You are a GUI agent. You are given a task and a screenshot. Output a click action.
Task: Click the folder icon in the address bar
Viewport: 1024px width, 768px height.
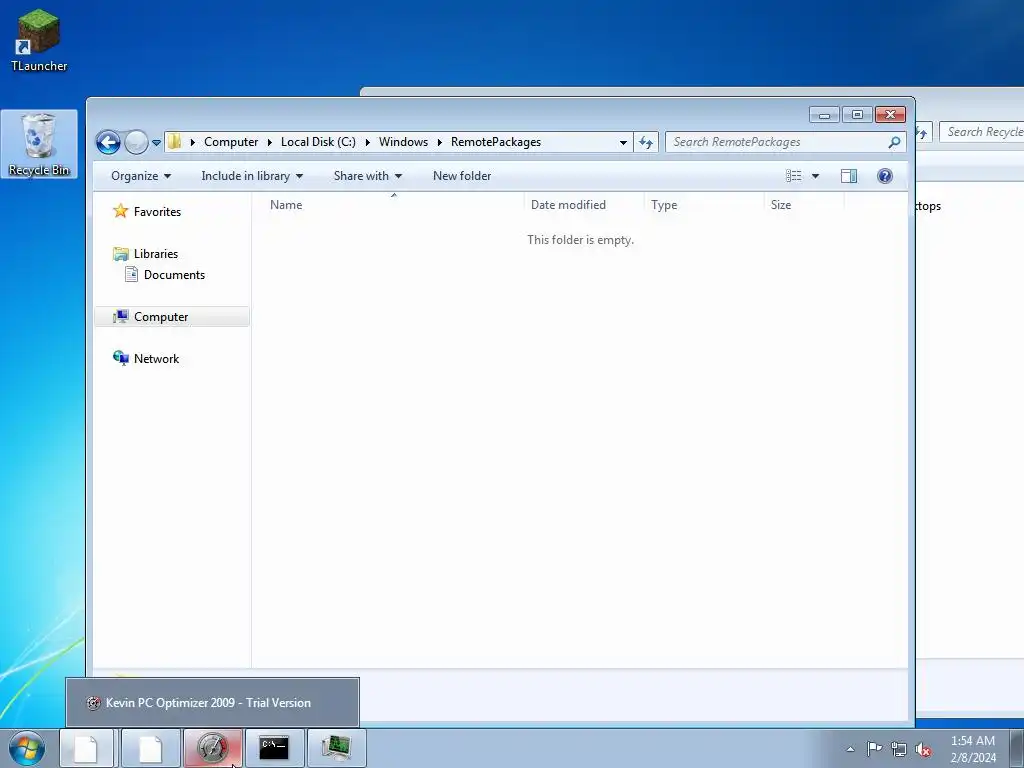(174, 142)
